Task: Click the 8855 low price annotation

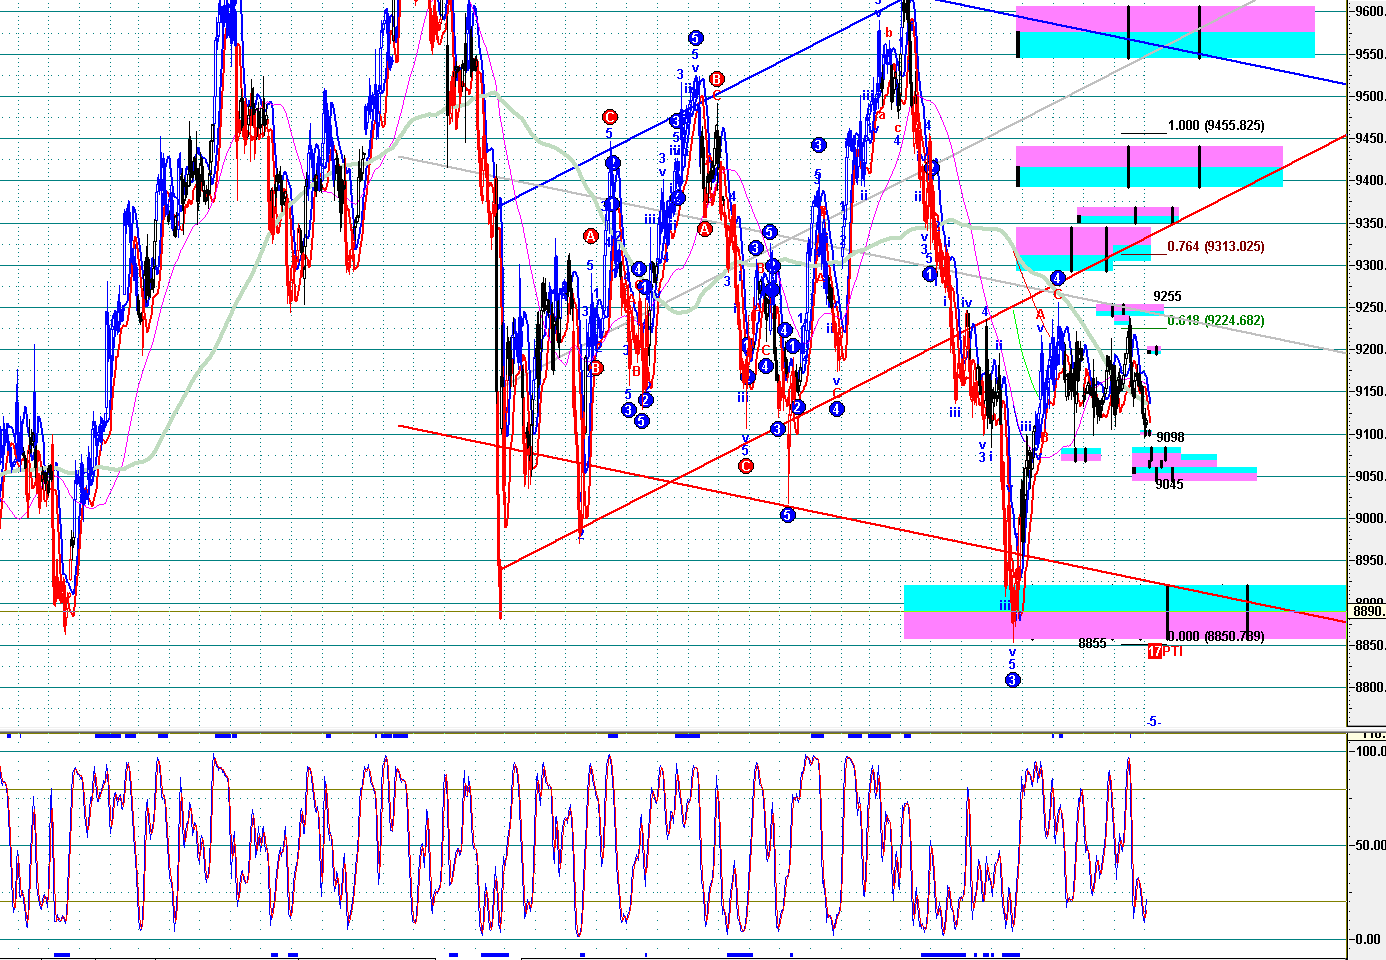Action: click(1092, 644)
